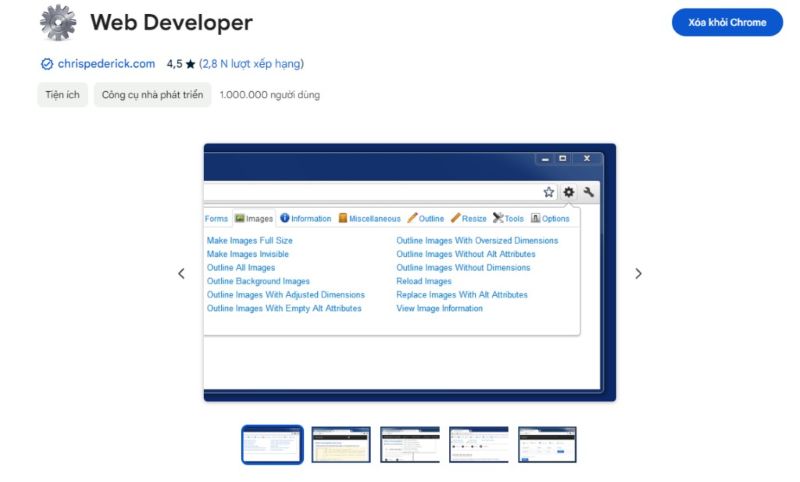The image size is (800, 482).
Task: Open the Images tab in the screenshot
Action: (x=254, y=219)
